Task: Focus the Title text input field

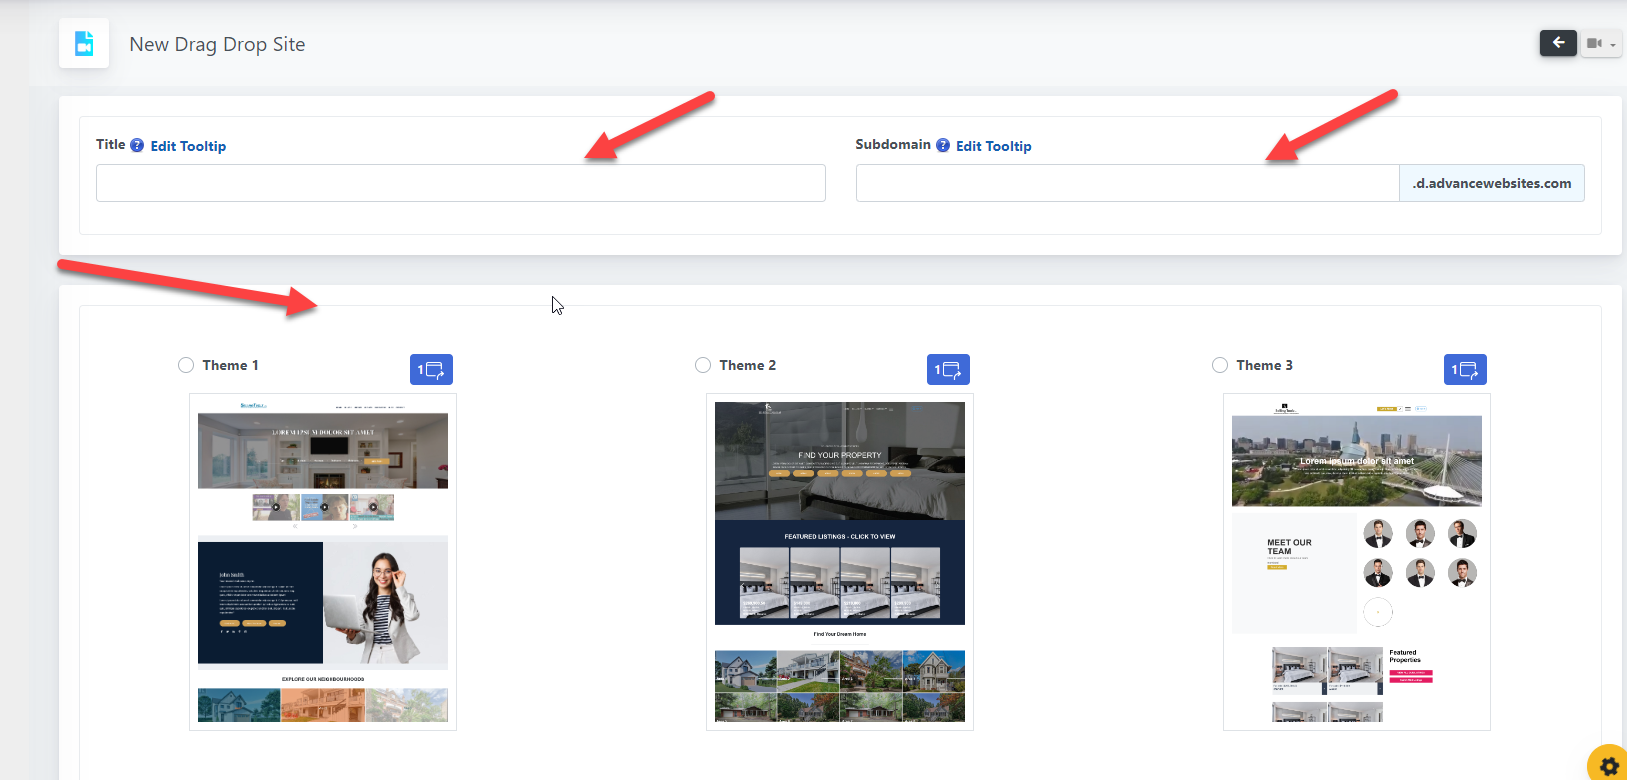Action: 460,183
